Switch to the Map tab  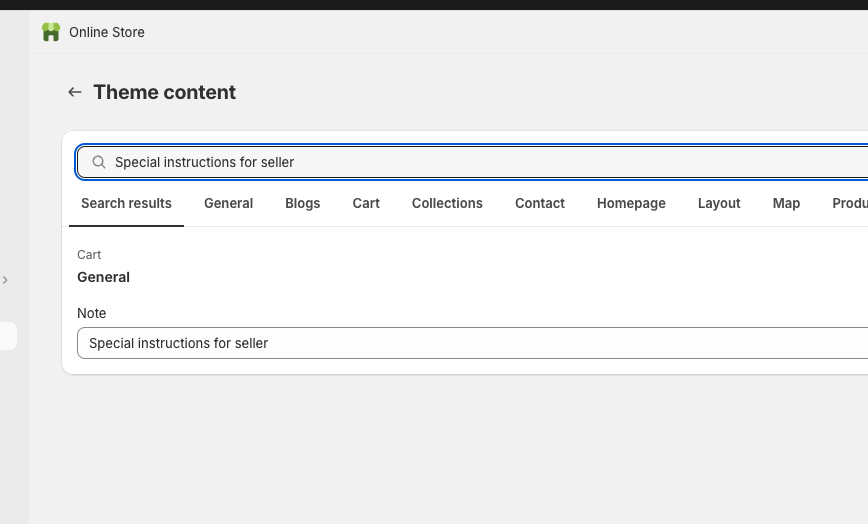(x=786, y=203)
